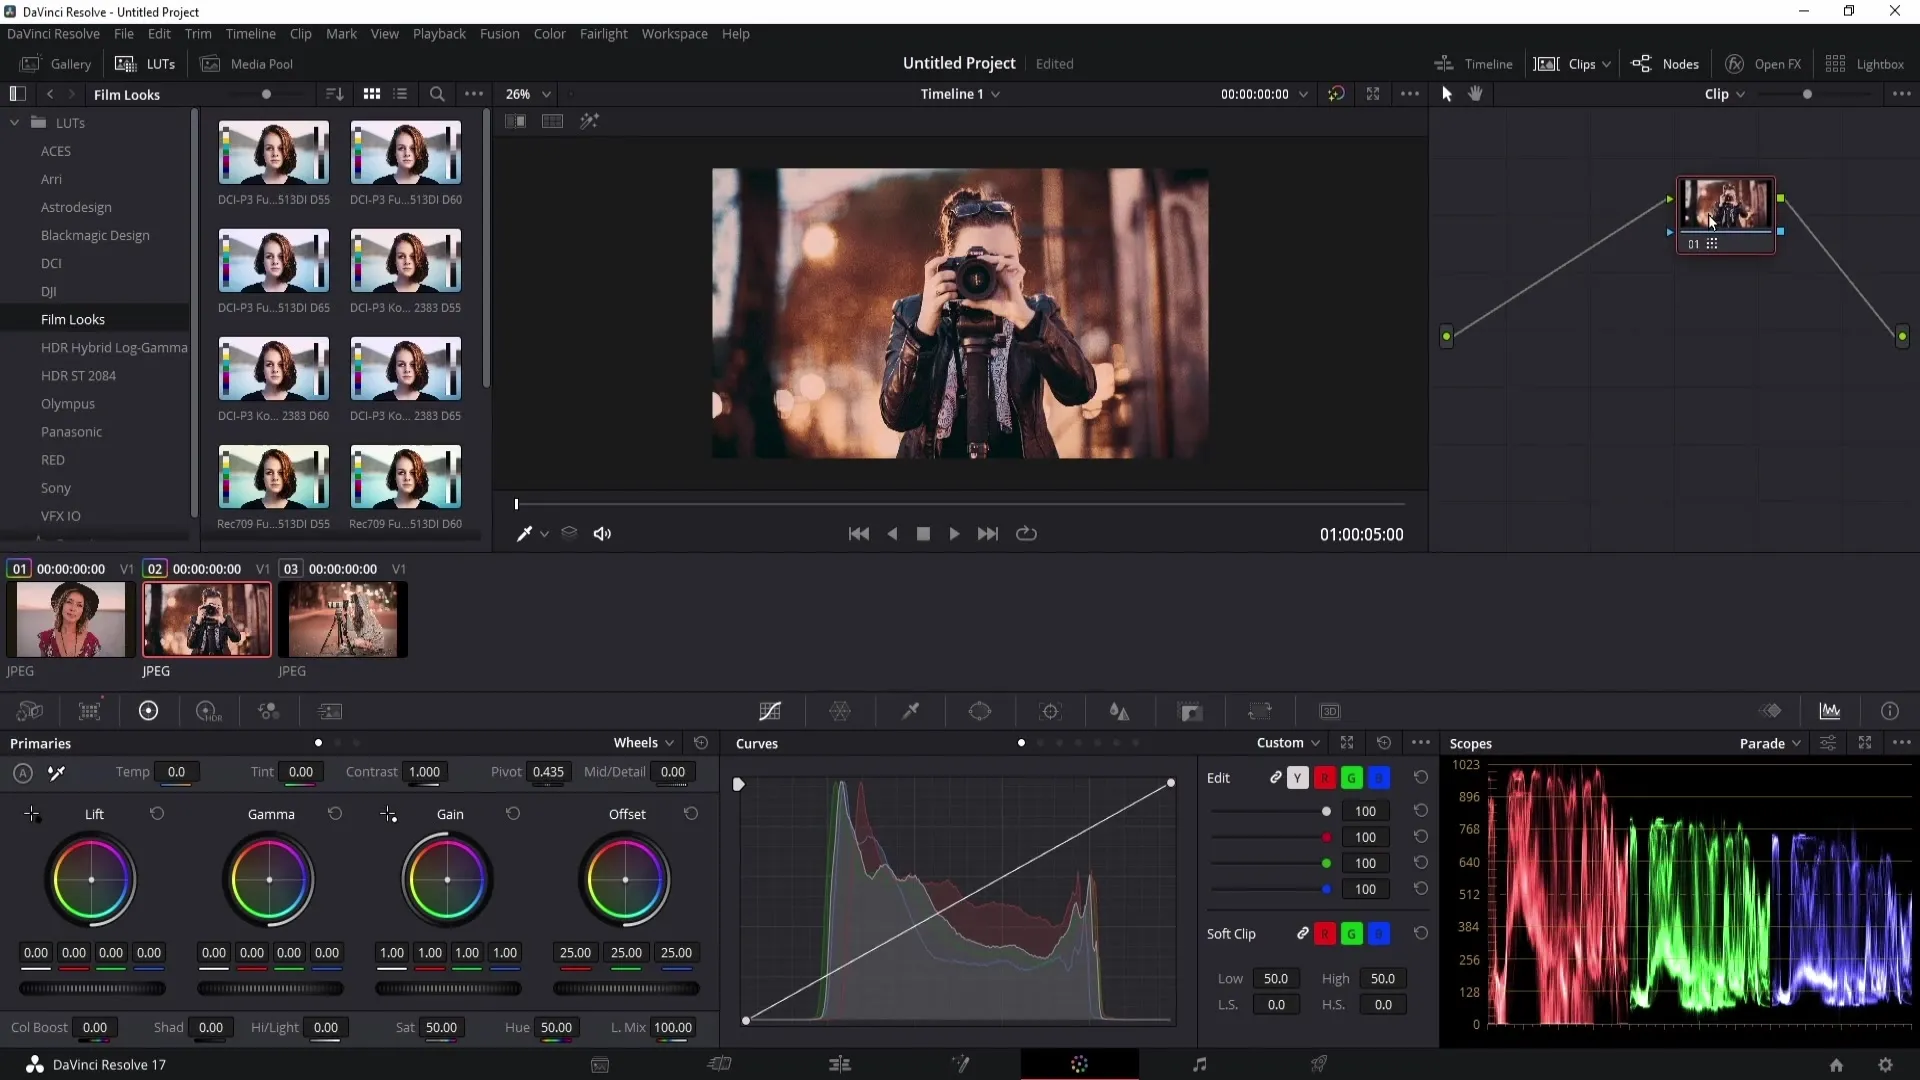Image resolution: width=1920 pixels, height=1080 pixels.
Task: Collapse the LUTs folder tree
Action: pos(15,122)
